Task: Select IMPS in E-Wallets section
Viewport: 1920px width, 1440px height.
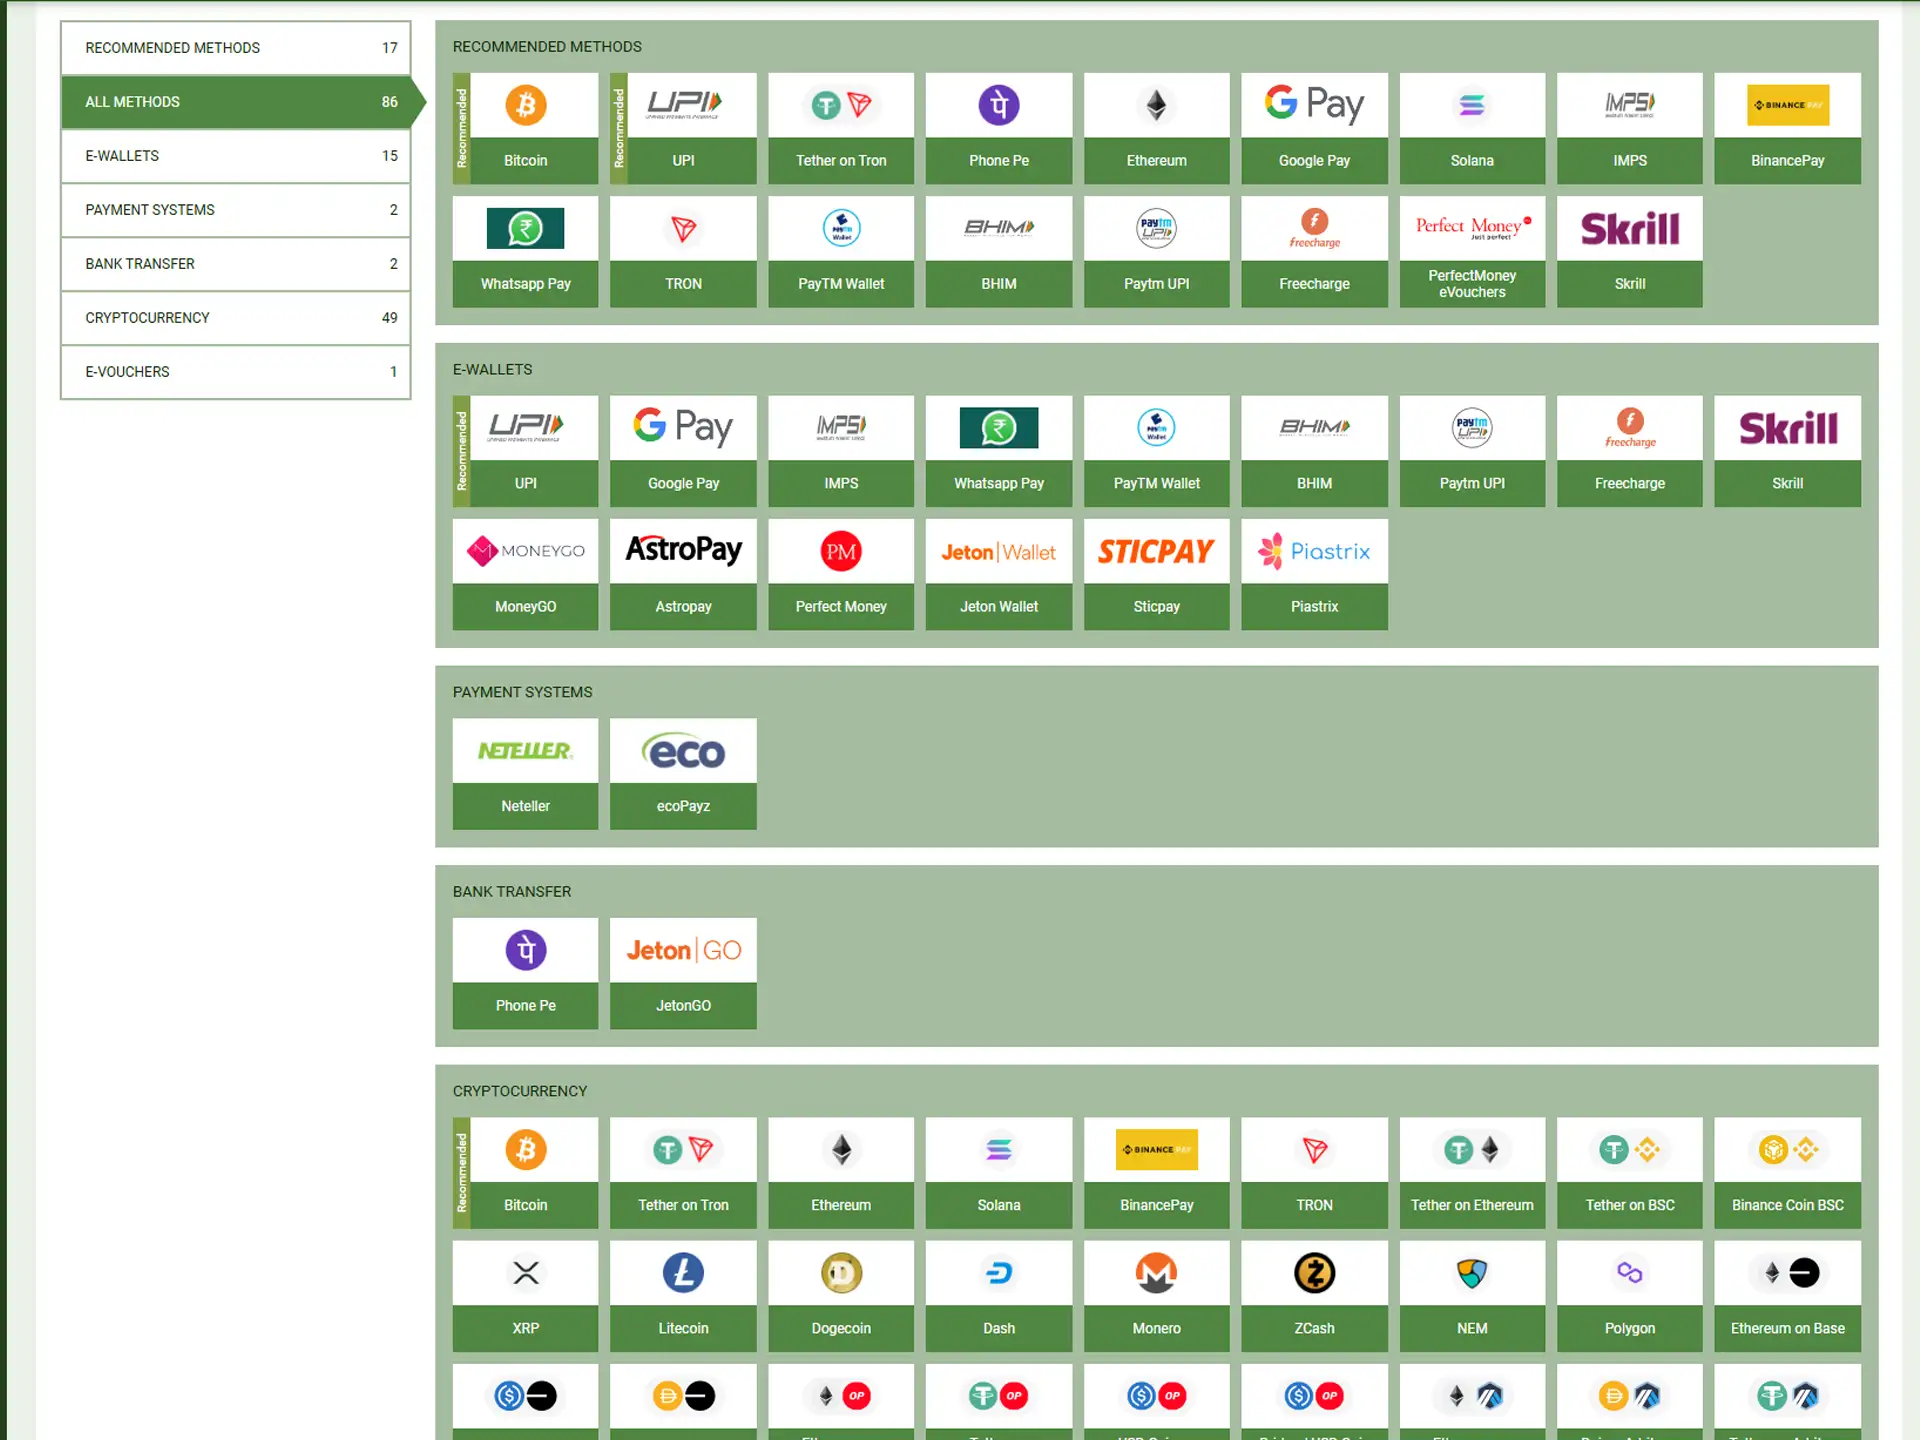Action: coord(841,451)
